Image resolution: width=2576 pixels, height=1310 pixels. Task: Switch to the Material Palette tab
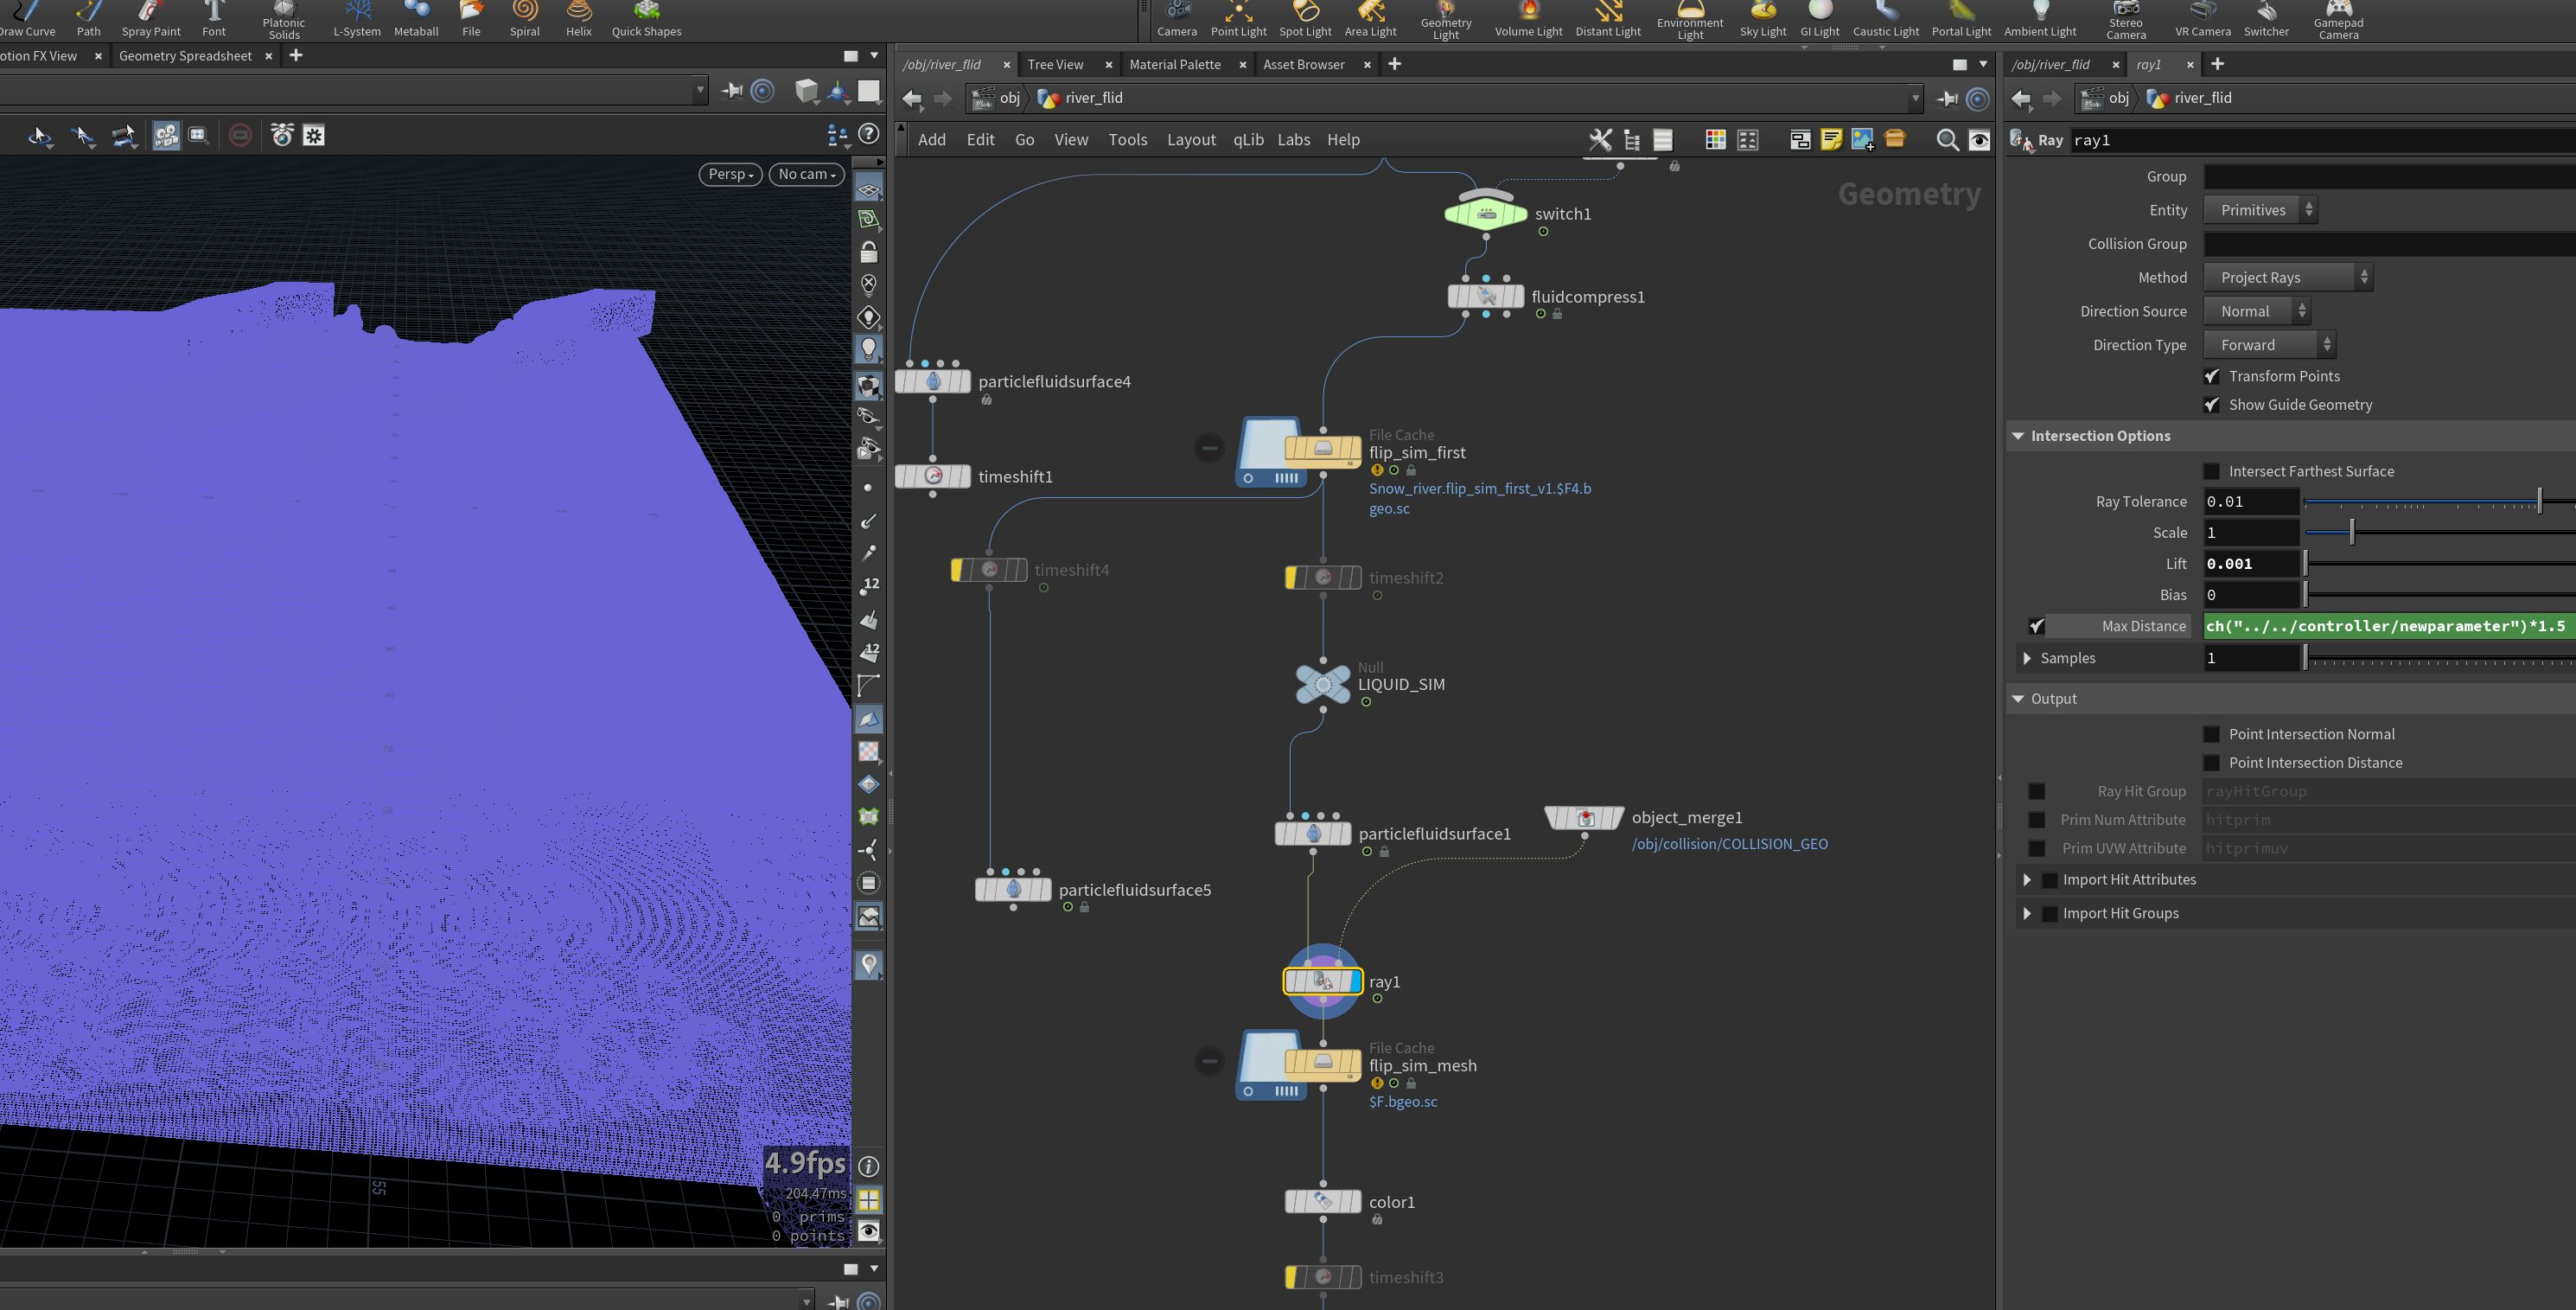pos(1174,64)
